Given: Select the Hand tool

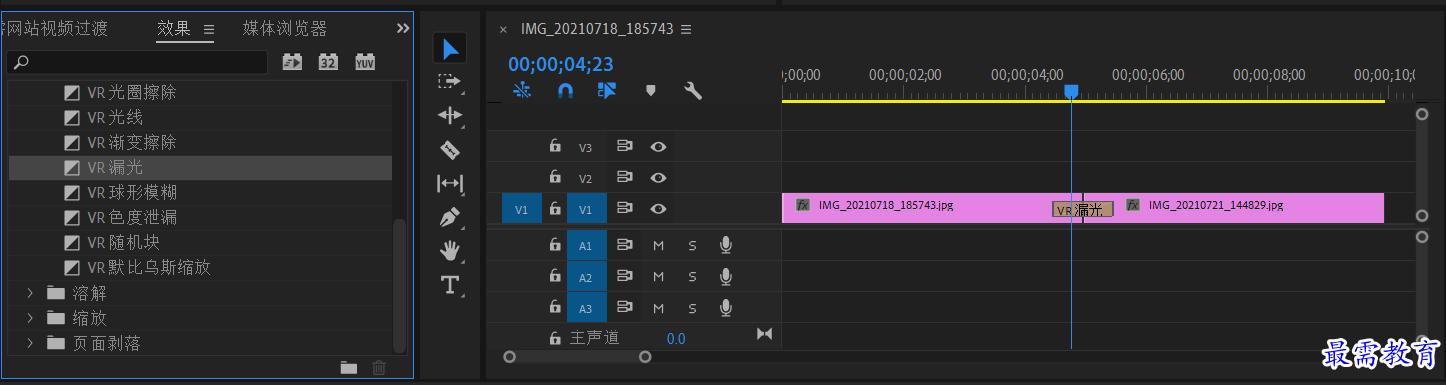Looking at the screenshot, I should (451, 251).
